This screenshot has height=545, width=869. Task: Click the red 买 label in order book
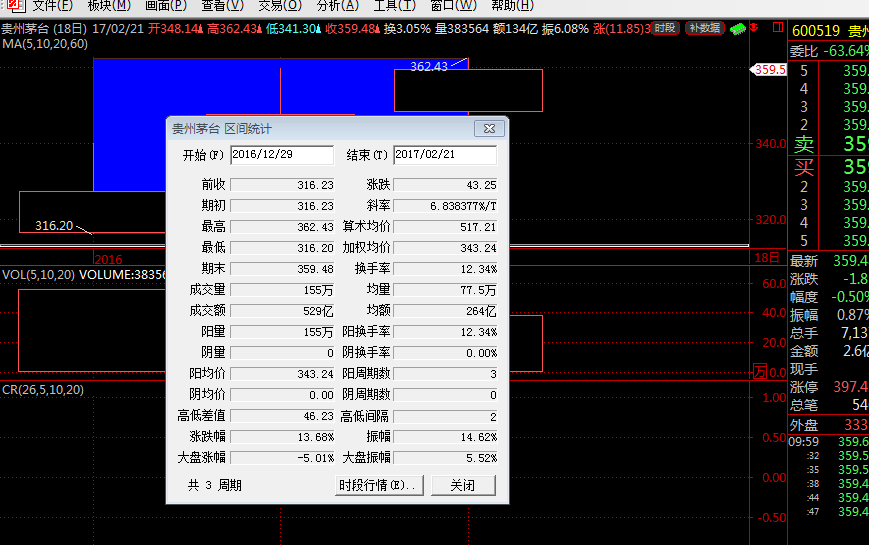[x=804, y=167]
